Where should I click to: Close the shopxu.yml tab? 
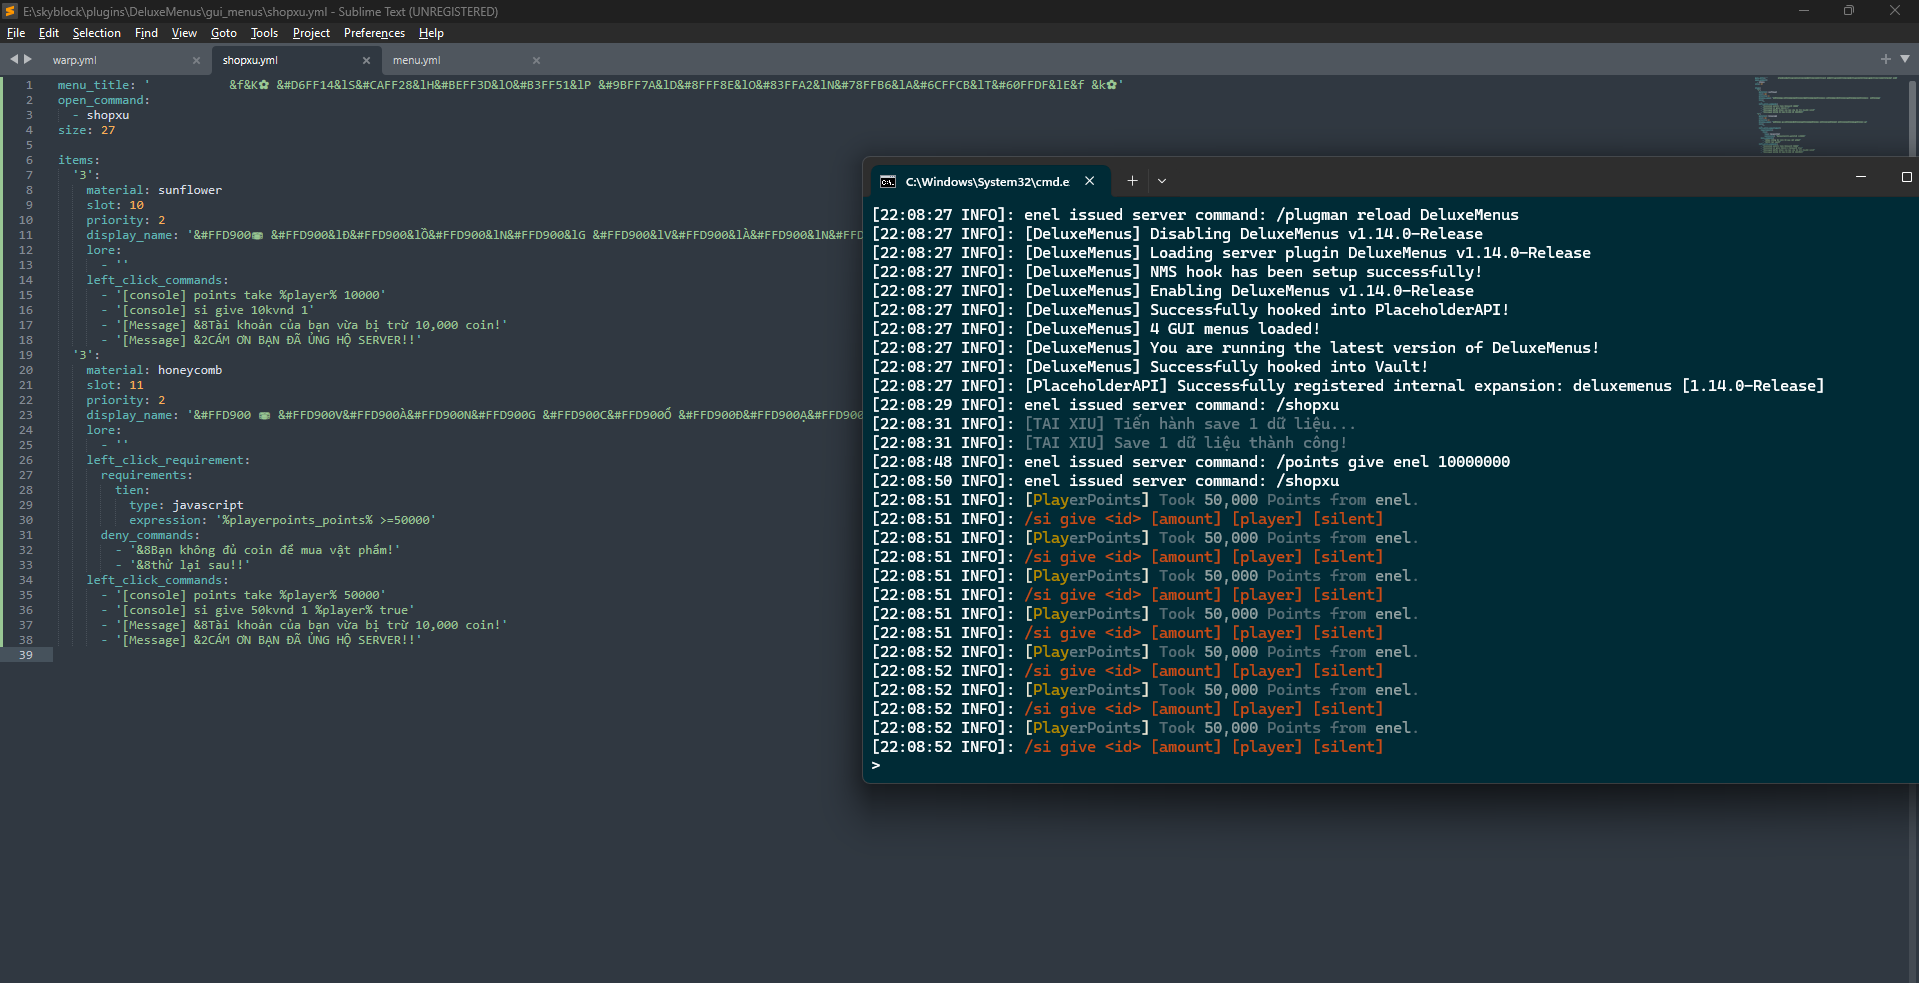pyautogui.click(x=366, y=61)
